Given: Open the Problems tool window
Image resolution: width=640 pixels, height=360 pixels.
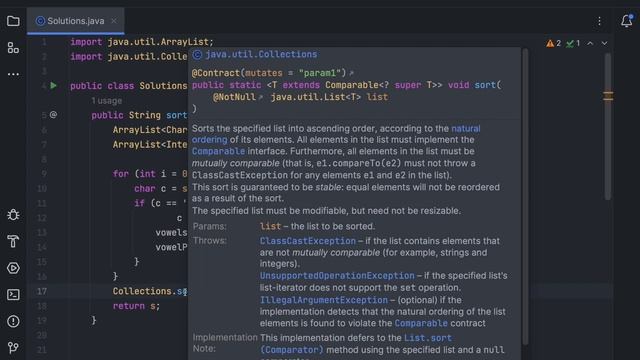Looking at the screenshot, I should point(13,321).
